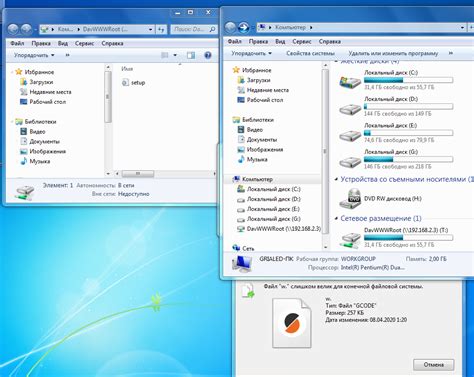Select the Локальный диск (D:) drive icon
Image resolution: width=474 pixels, height=377 pixels.
pos(350,109)
